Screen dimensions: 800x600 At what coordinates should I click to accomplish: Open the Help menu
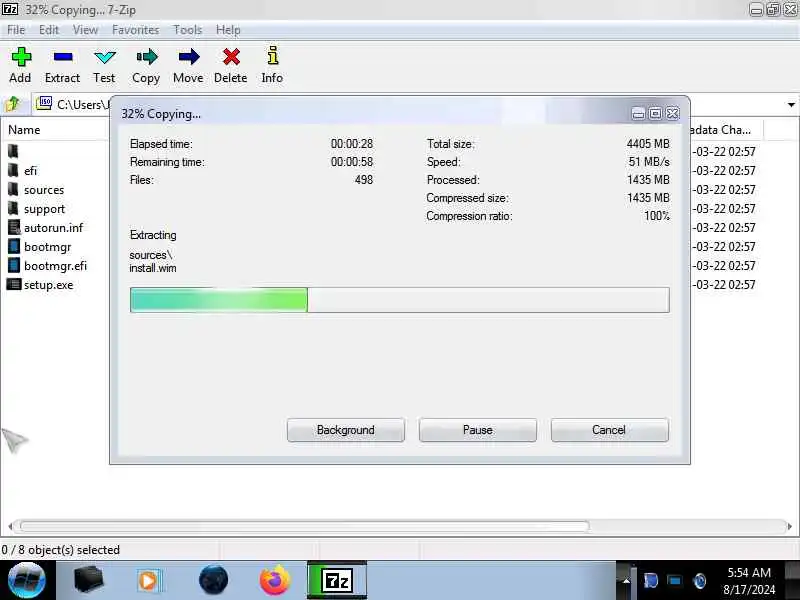point(228,30)
